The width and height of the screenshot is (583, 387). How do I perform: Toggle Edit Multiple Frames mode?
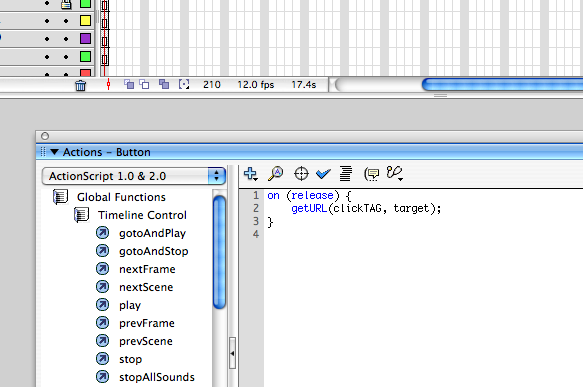pos(164,84)
